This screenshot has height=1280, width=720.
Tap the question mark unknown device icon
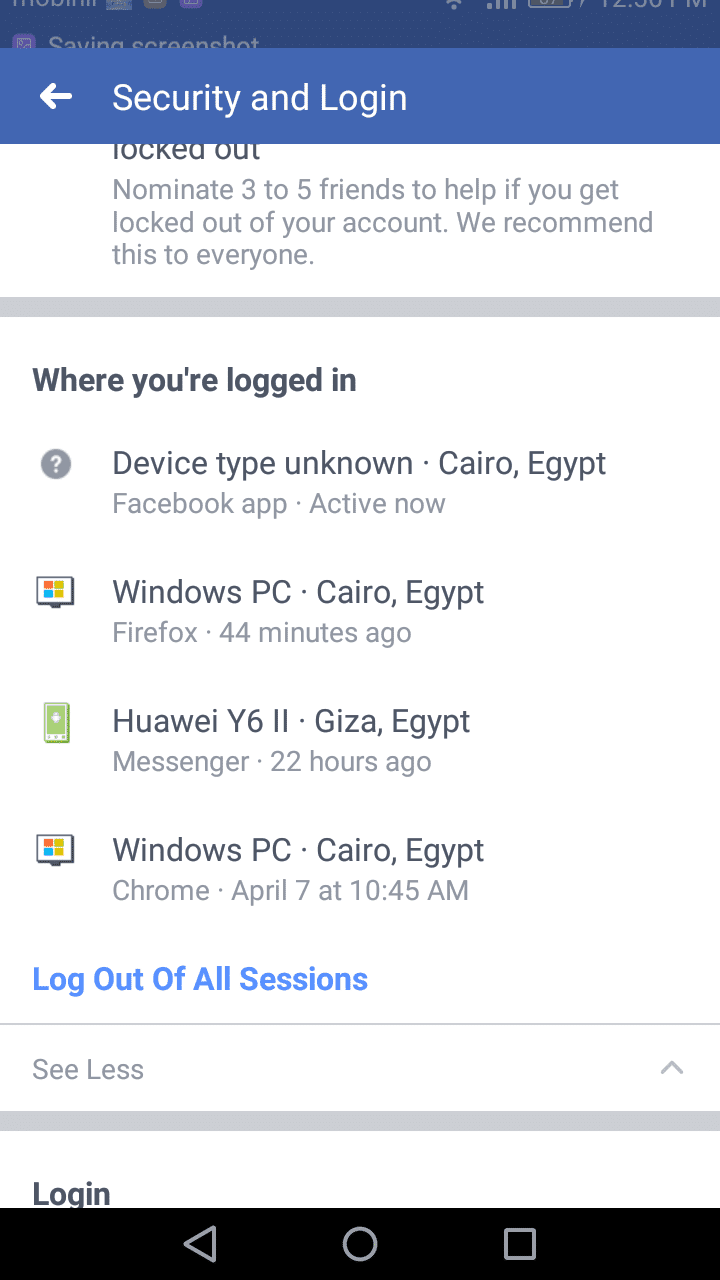(56, 464)
